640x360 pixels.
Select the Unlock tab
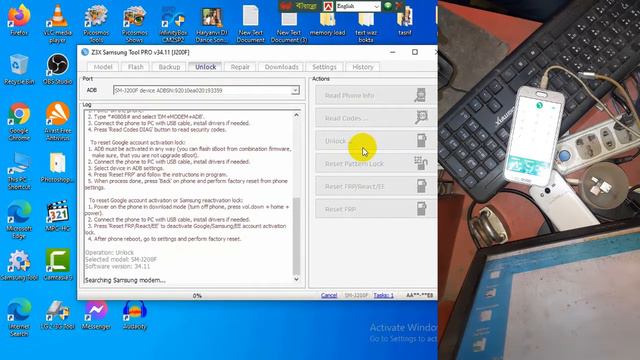205,67
